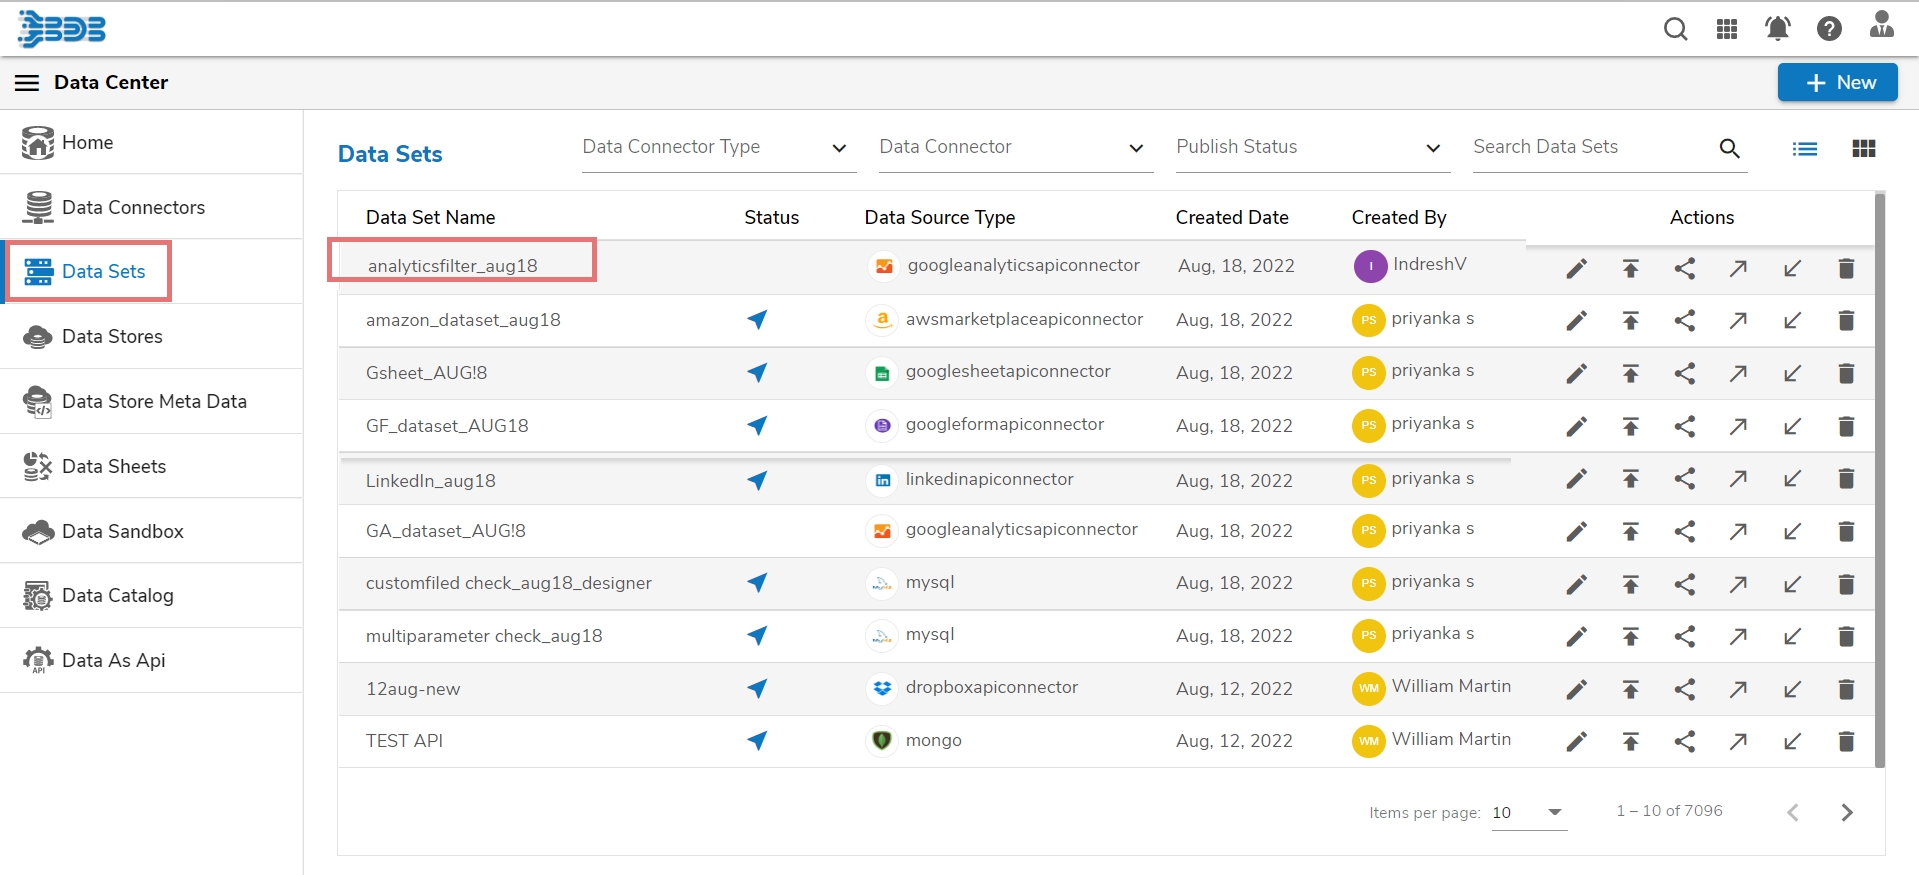Open the notifications bell icon
Viewport: 1919px width, 875px height.
click(x=1777, y=29)
